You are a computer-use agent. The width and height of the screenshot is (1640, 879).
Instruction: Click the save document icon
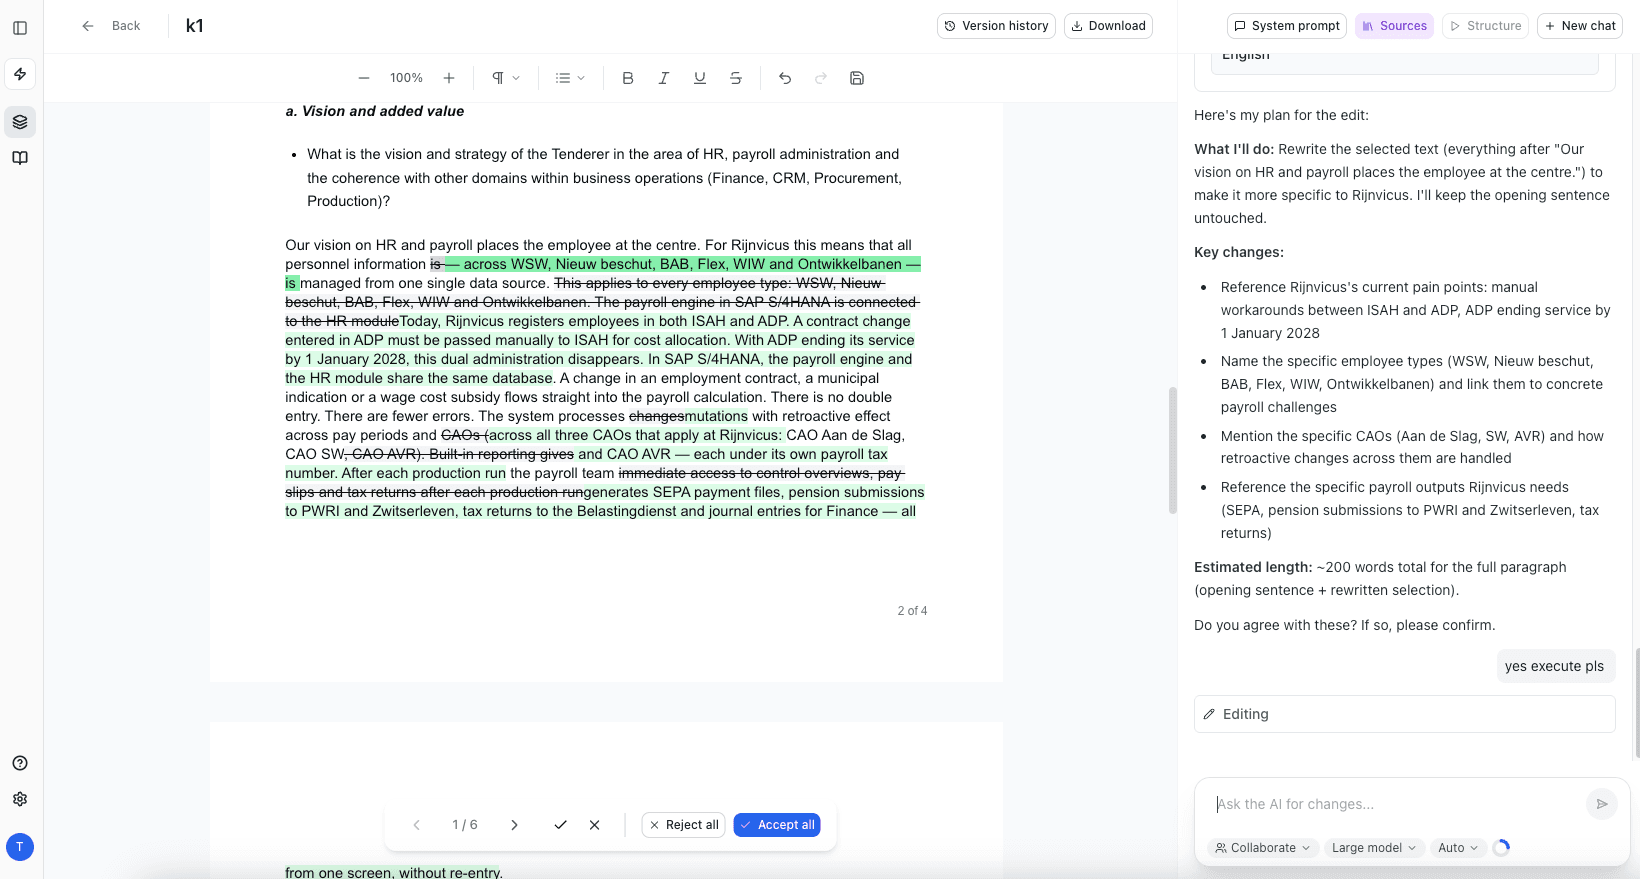(857, 78)
